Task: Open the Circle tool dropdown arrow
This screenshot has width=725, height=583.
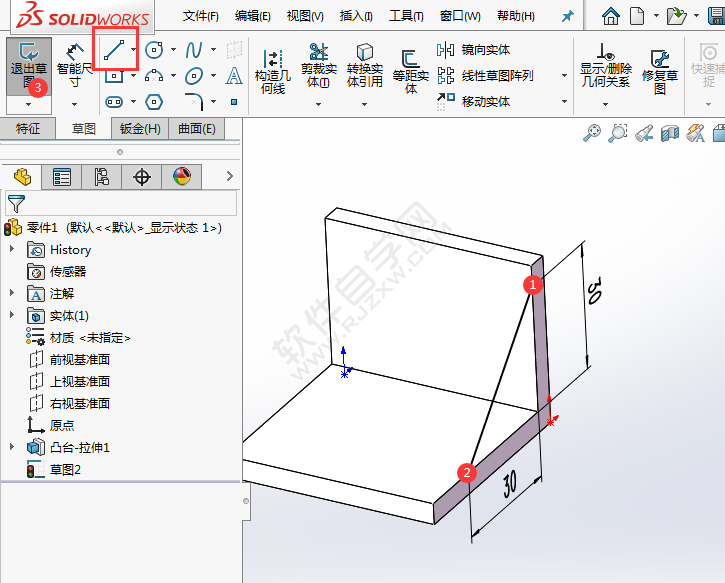Action: pos(173,49)
